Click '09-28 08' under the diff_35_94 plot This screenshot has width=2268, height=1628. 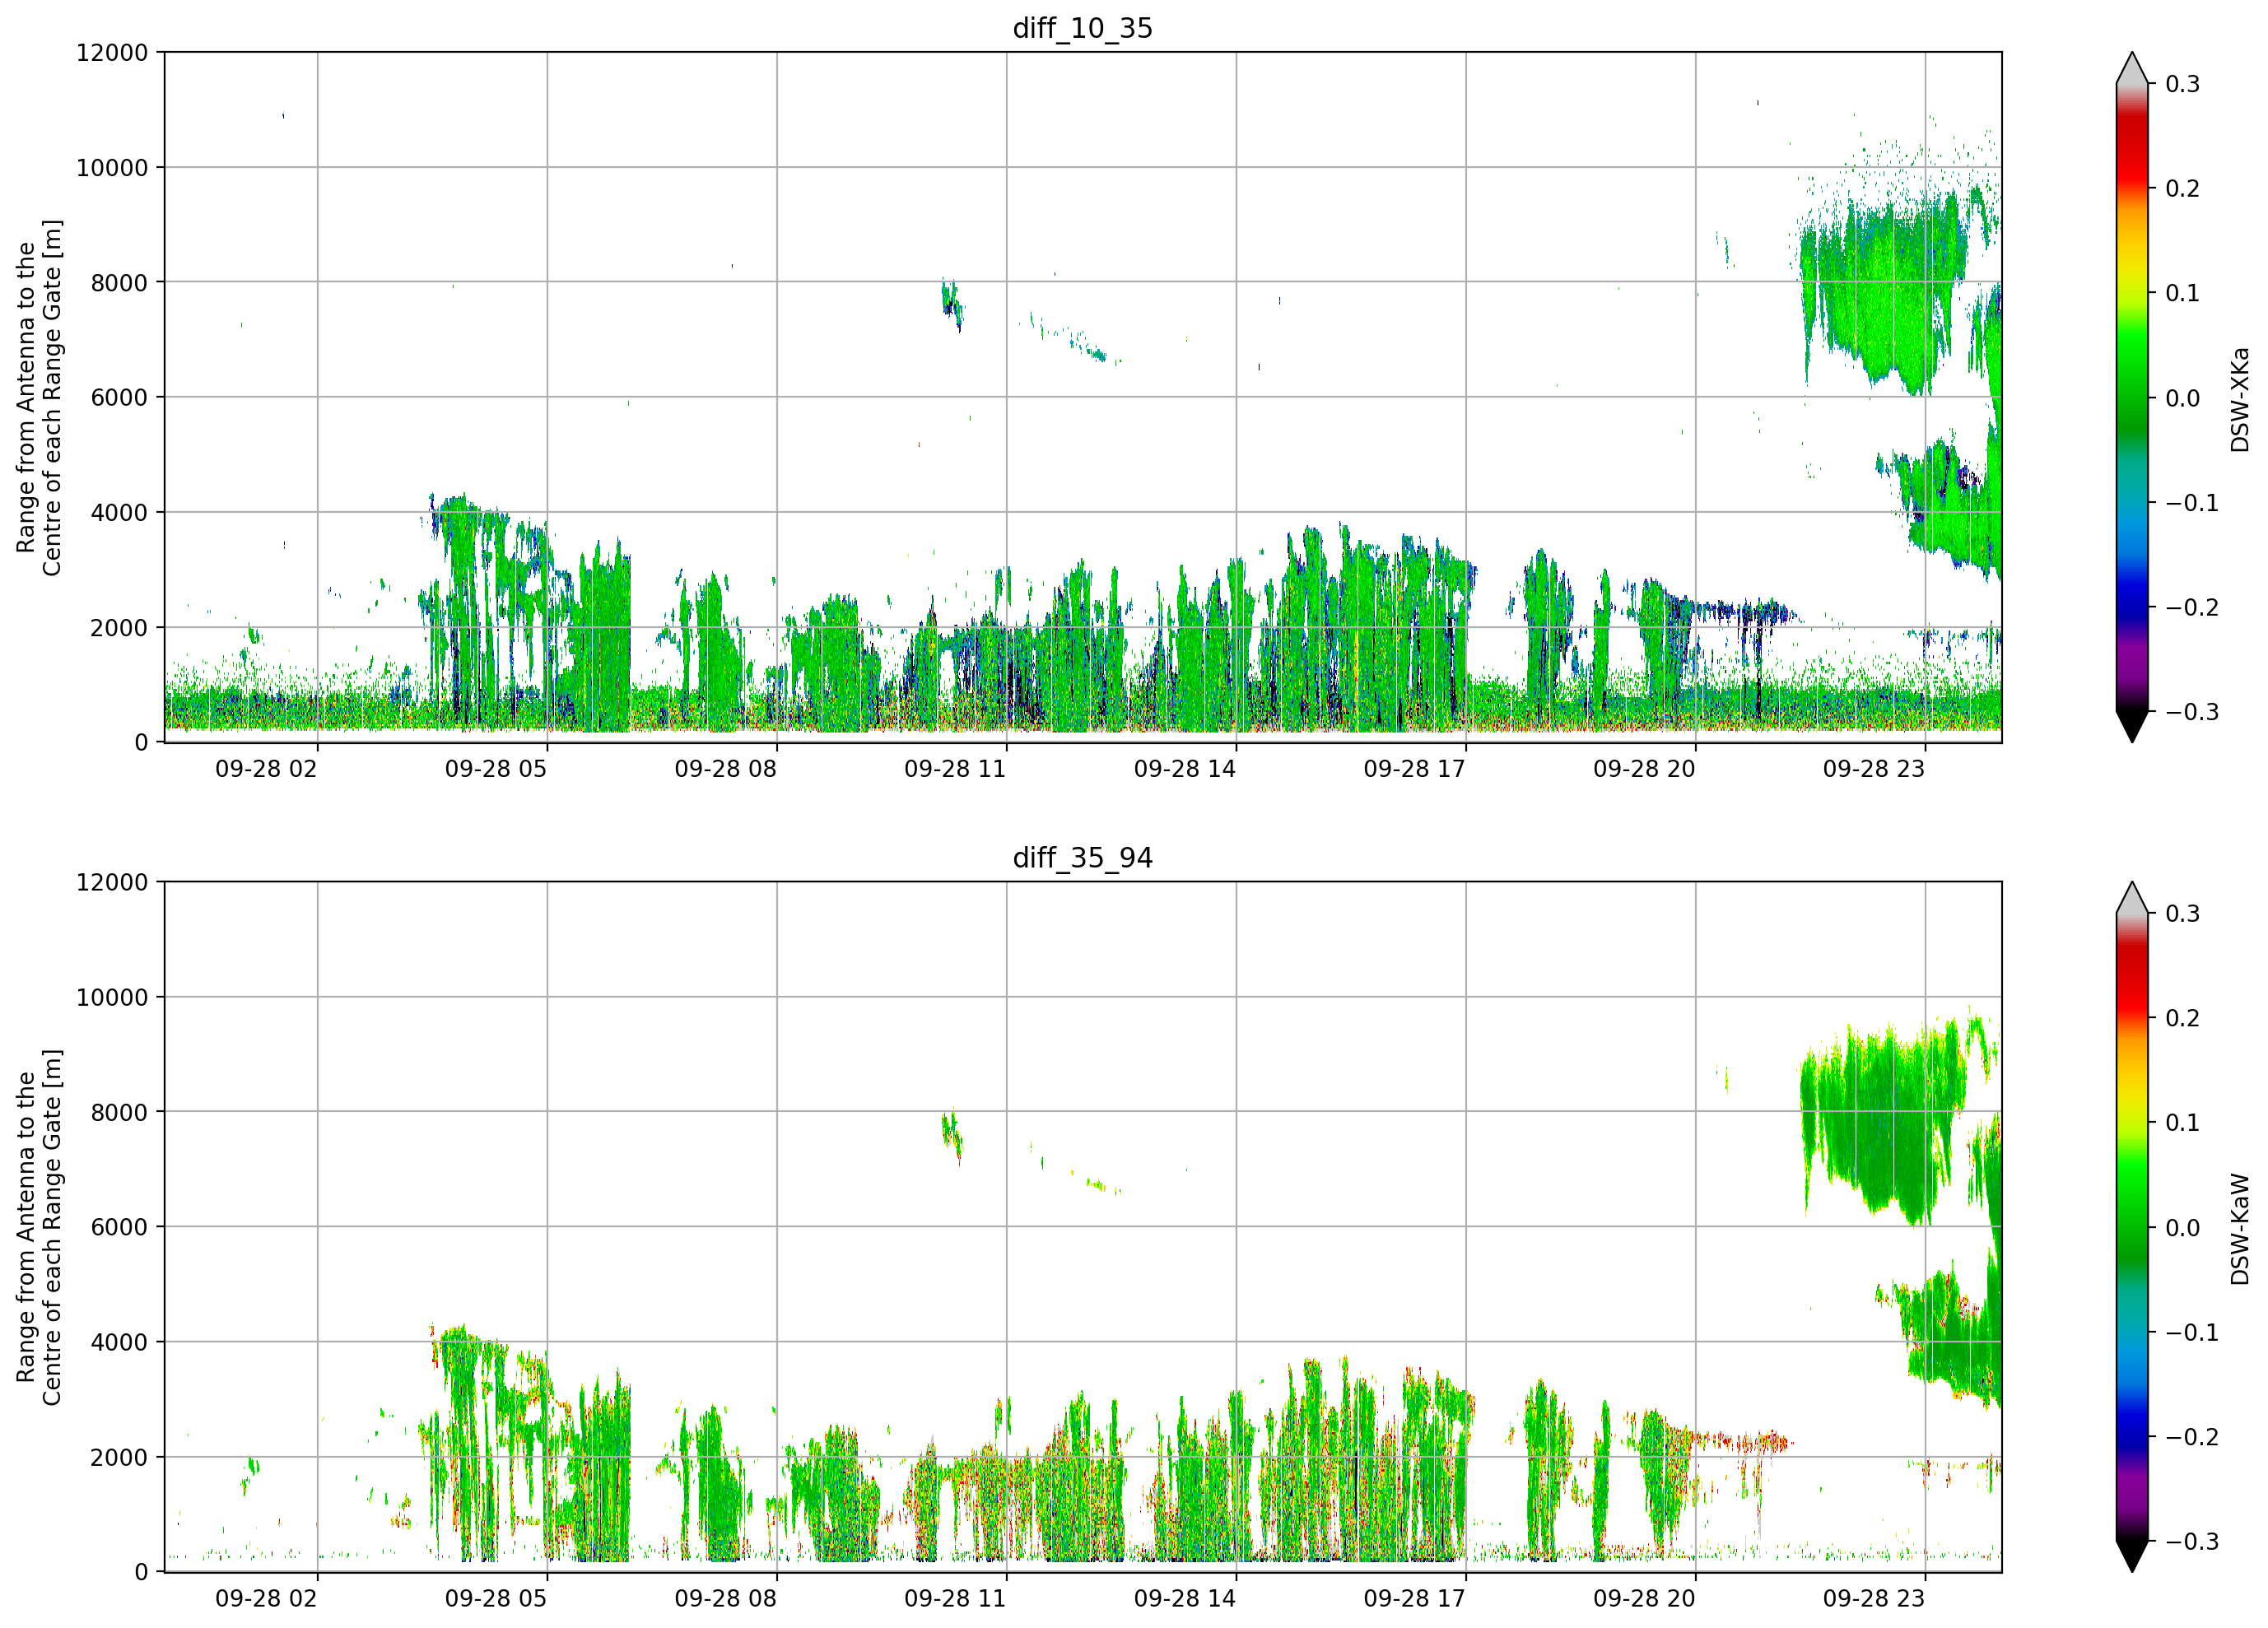[725, 1599]
